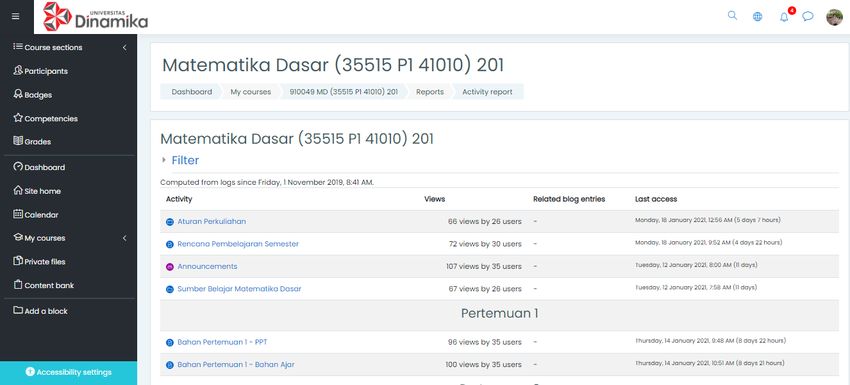Open the Universitas Dinamika logo home
This screenshot has height=385, width=850.
pyautogui.click(x=95, y=16)
